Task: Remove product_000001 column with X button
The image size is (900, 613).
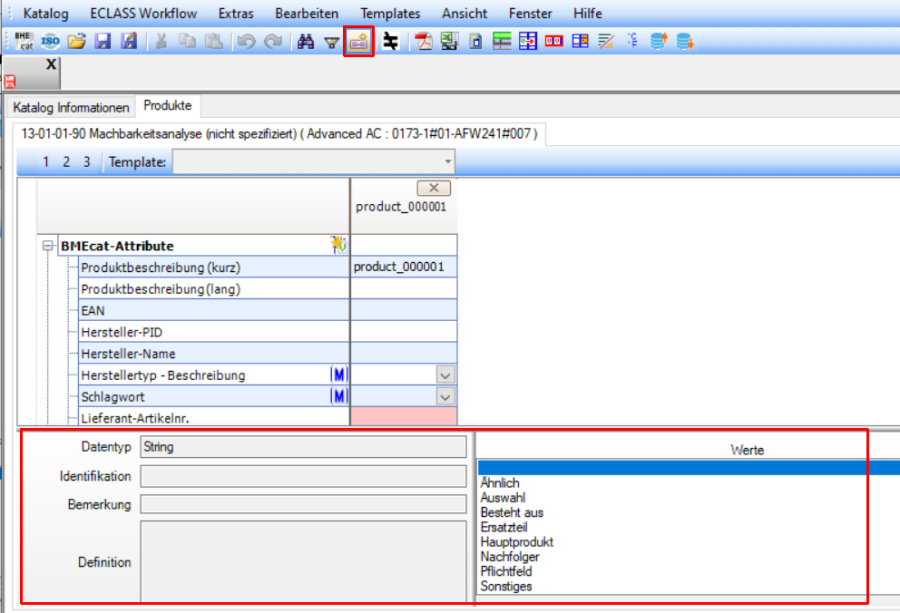Action: (x=432, y=188)
